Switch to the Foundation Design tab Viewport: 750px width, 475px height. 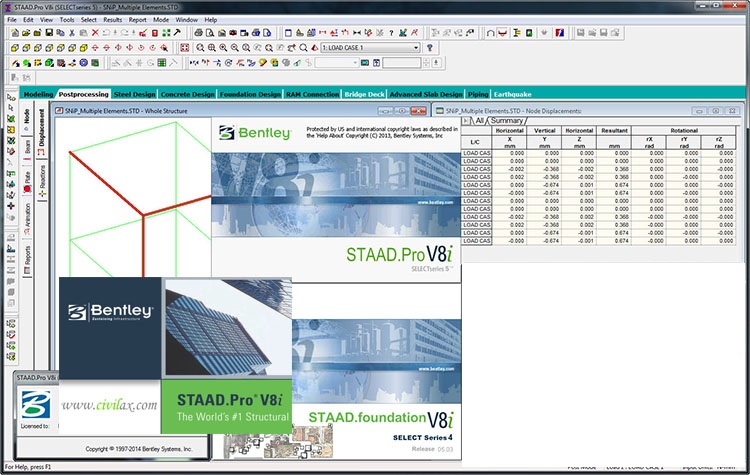250,94
